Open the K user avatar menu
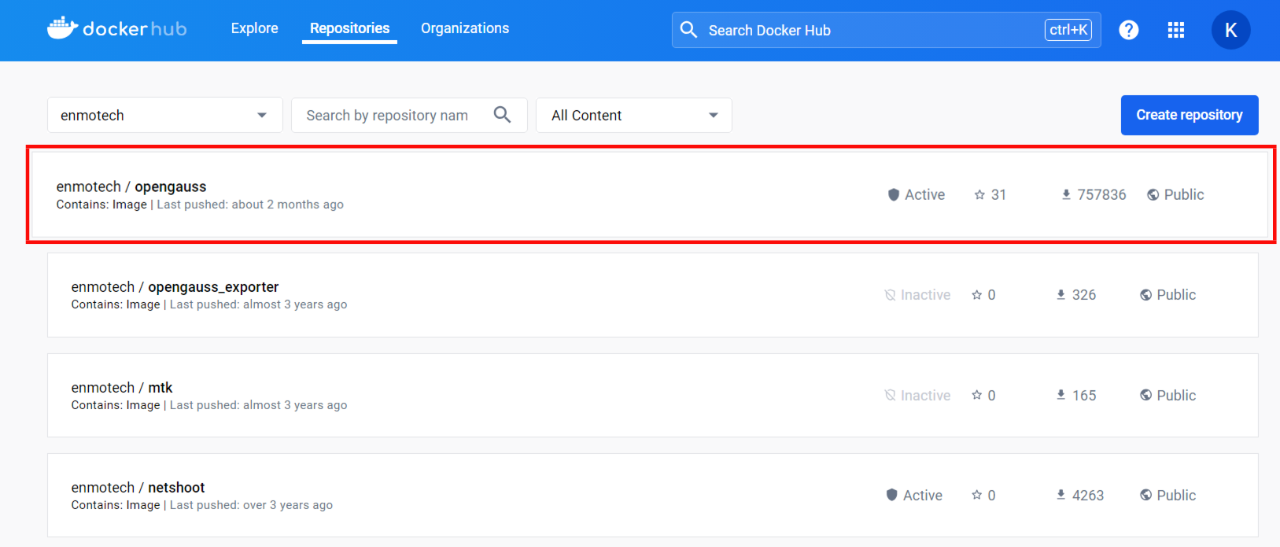This screenshot has width=1280, height=547. pos(1231,30)
